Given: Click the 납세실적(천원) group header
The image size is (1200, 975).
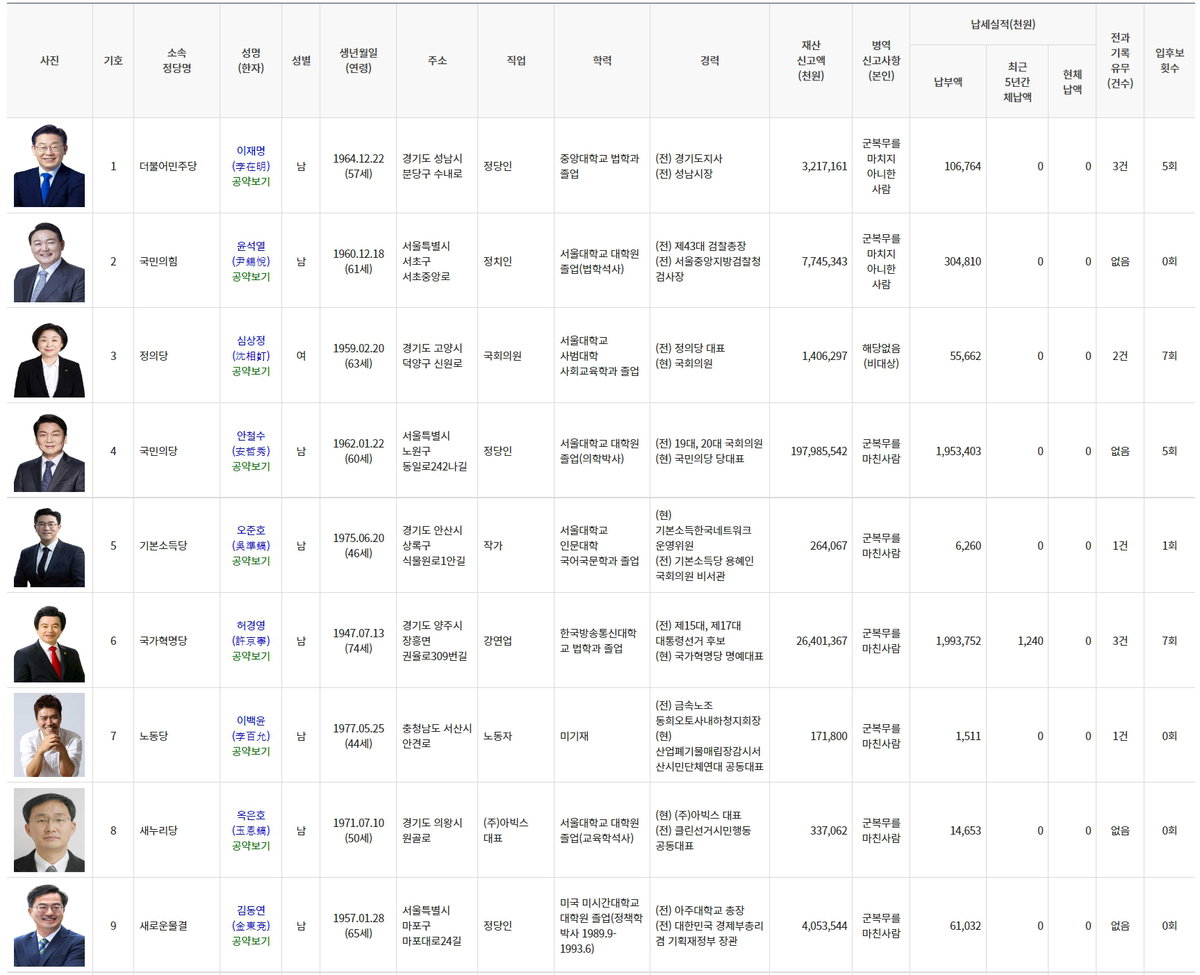Looking at the screenshot, I should 1003,24.
